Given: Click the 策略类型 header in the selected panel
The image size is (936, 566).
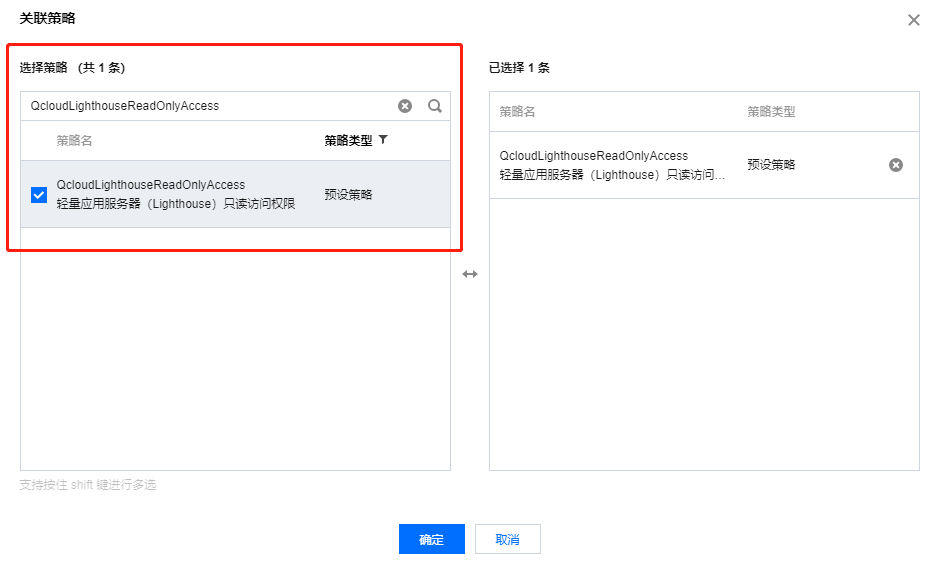Looking at the screenshot, I should [x=771, y=112].
